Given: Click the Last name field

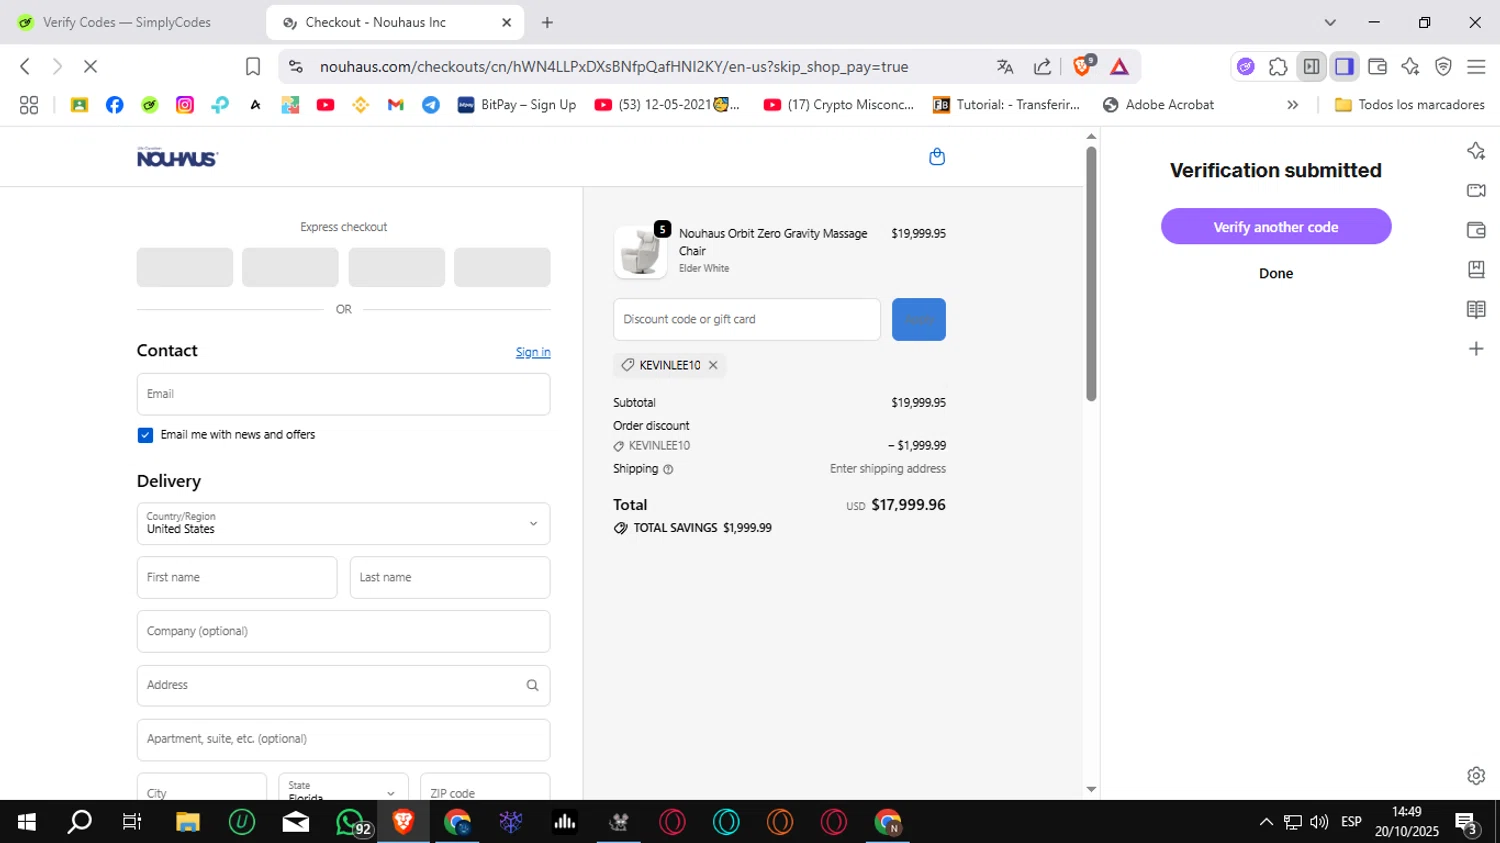Looking at the screenshot, I should tap(450, 578).
